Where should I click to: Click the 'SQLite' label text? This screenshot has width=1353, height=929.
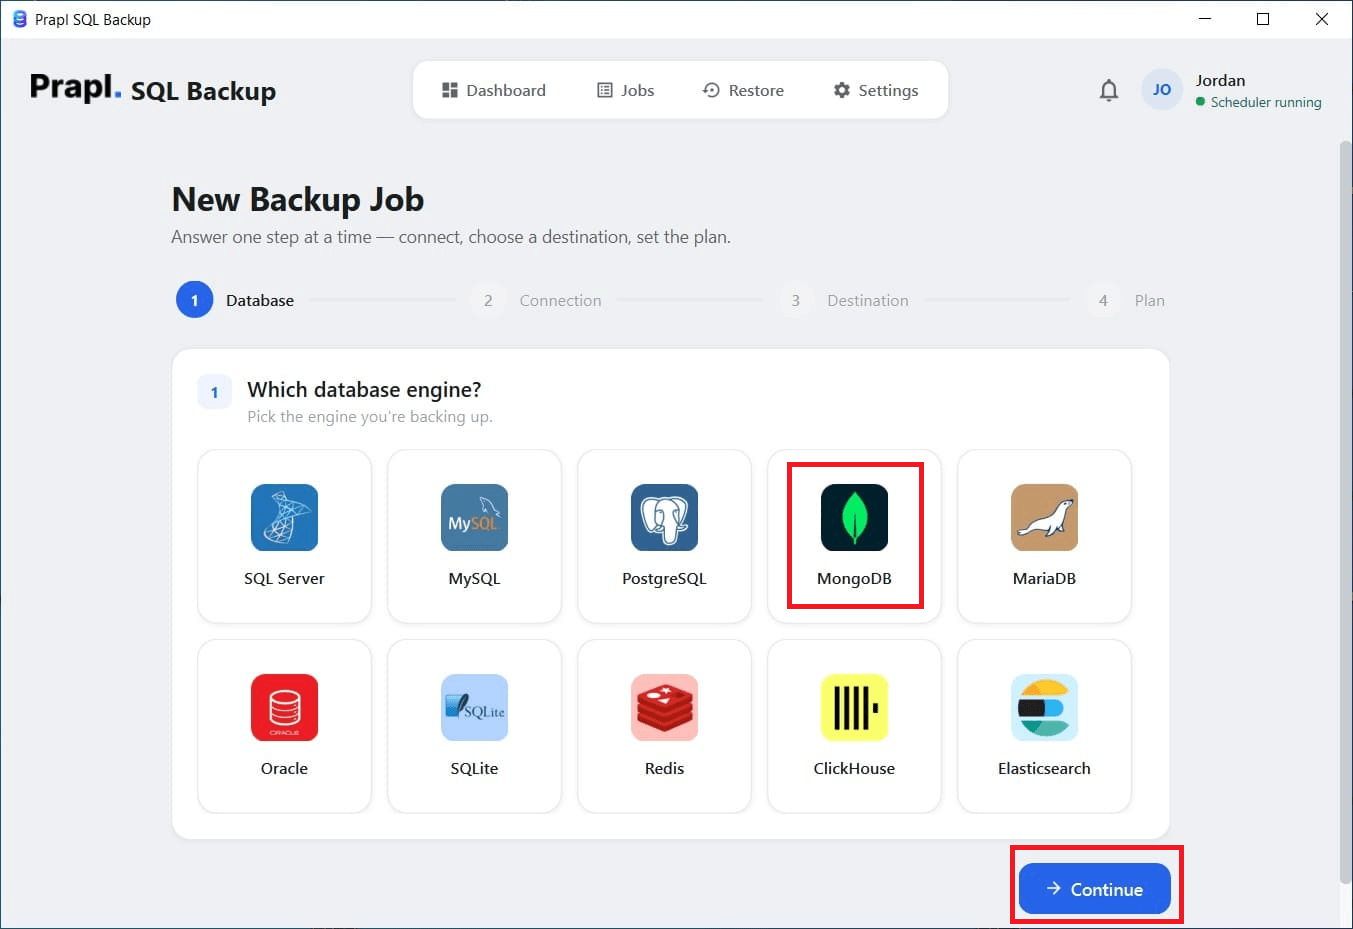(x=474, y=768)
